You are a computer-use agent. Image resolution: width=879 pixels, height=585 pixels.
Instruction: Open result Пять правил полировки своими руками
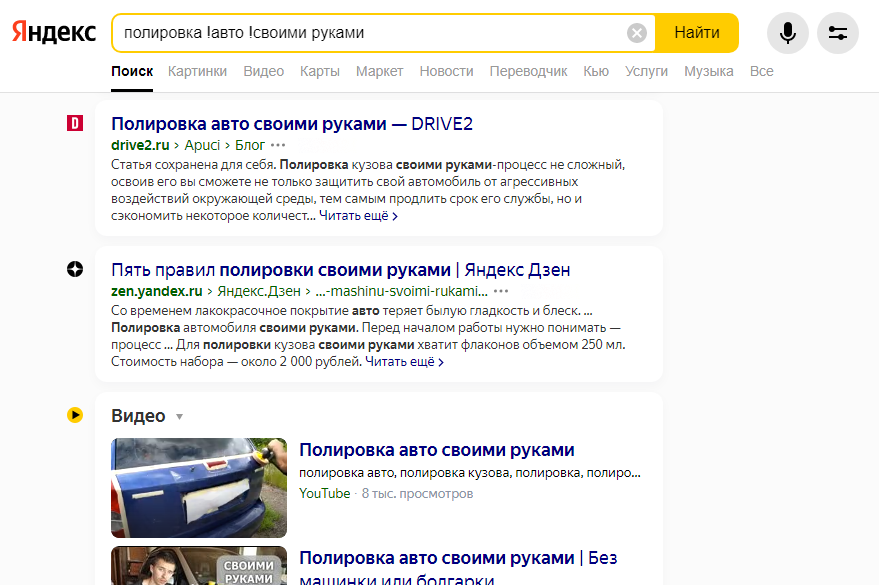(341, 270)
